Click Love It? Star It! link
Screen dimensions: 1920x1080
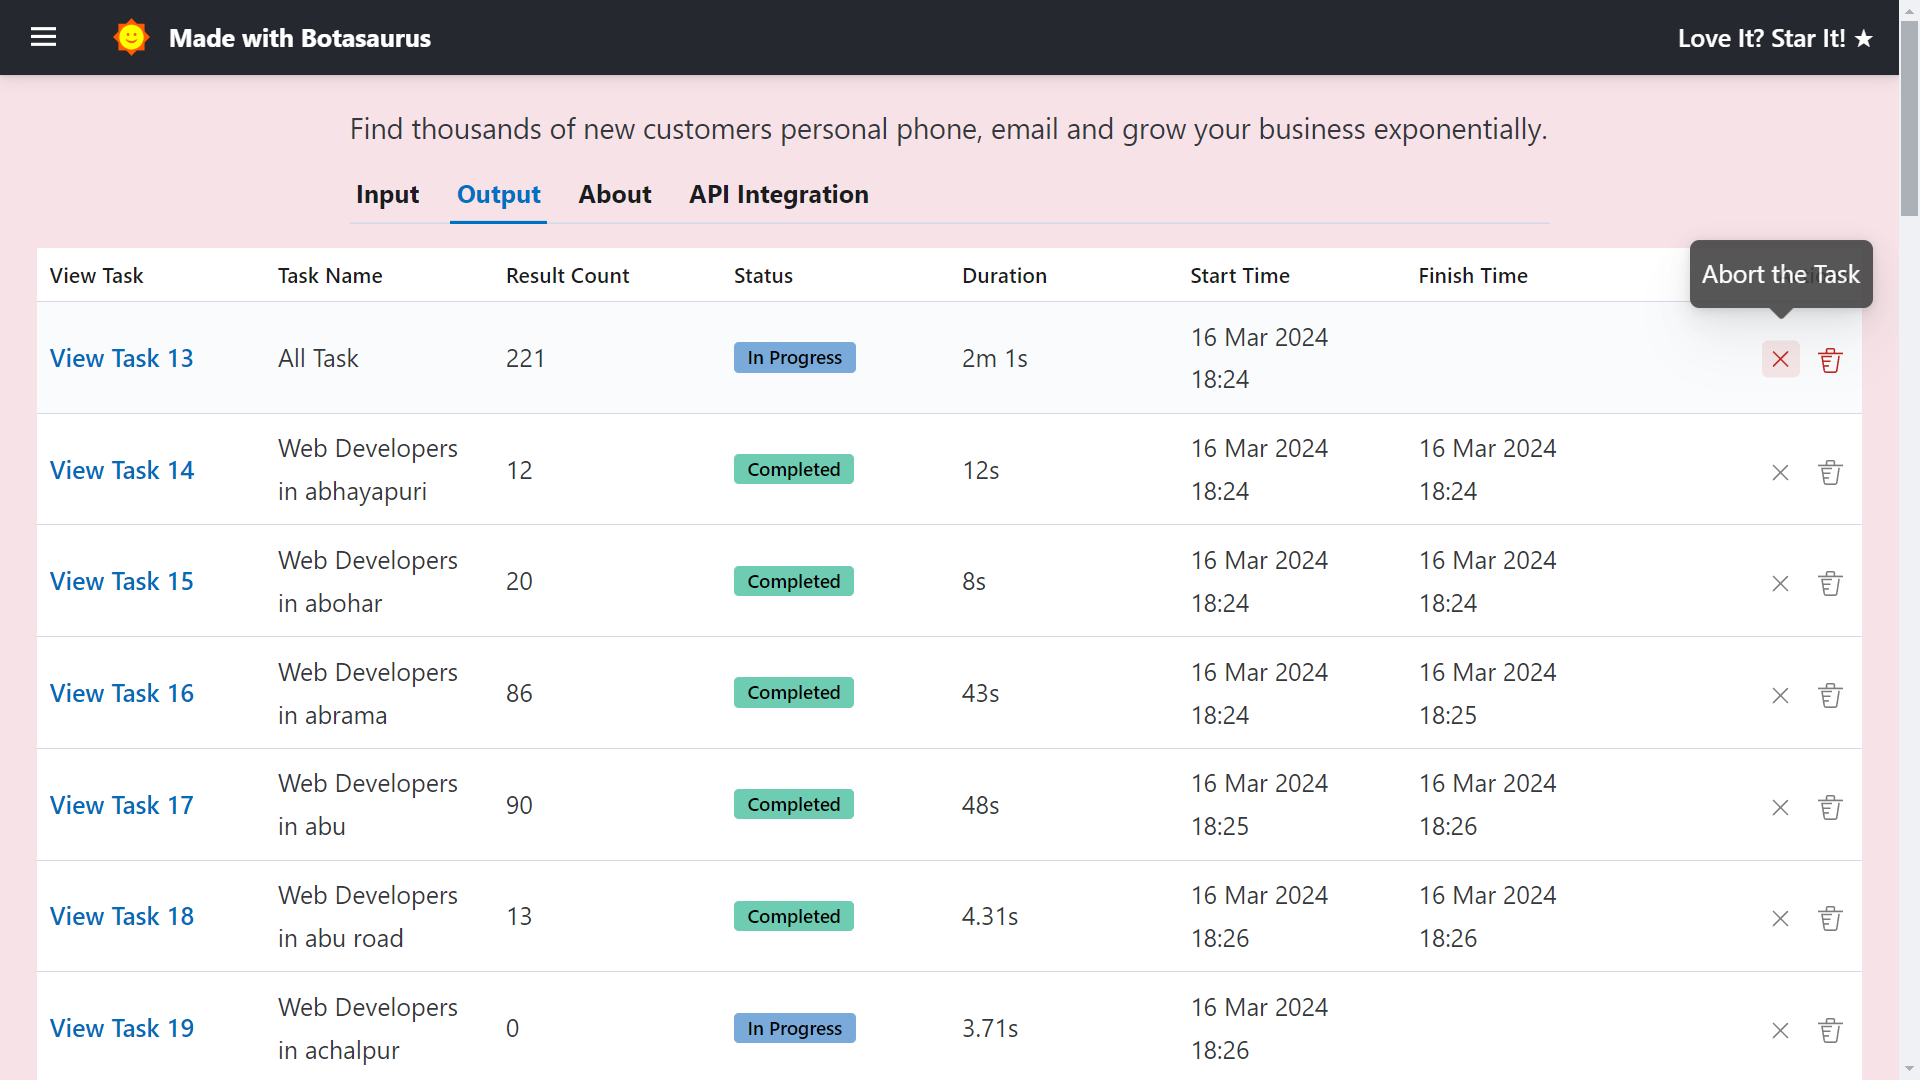1775,38
